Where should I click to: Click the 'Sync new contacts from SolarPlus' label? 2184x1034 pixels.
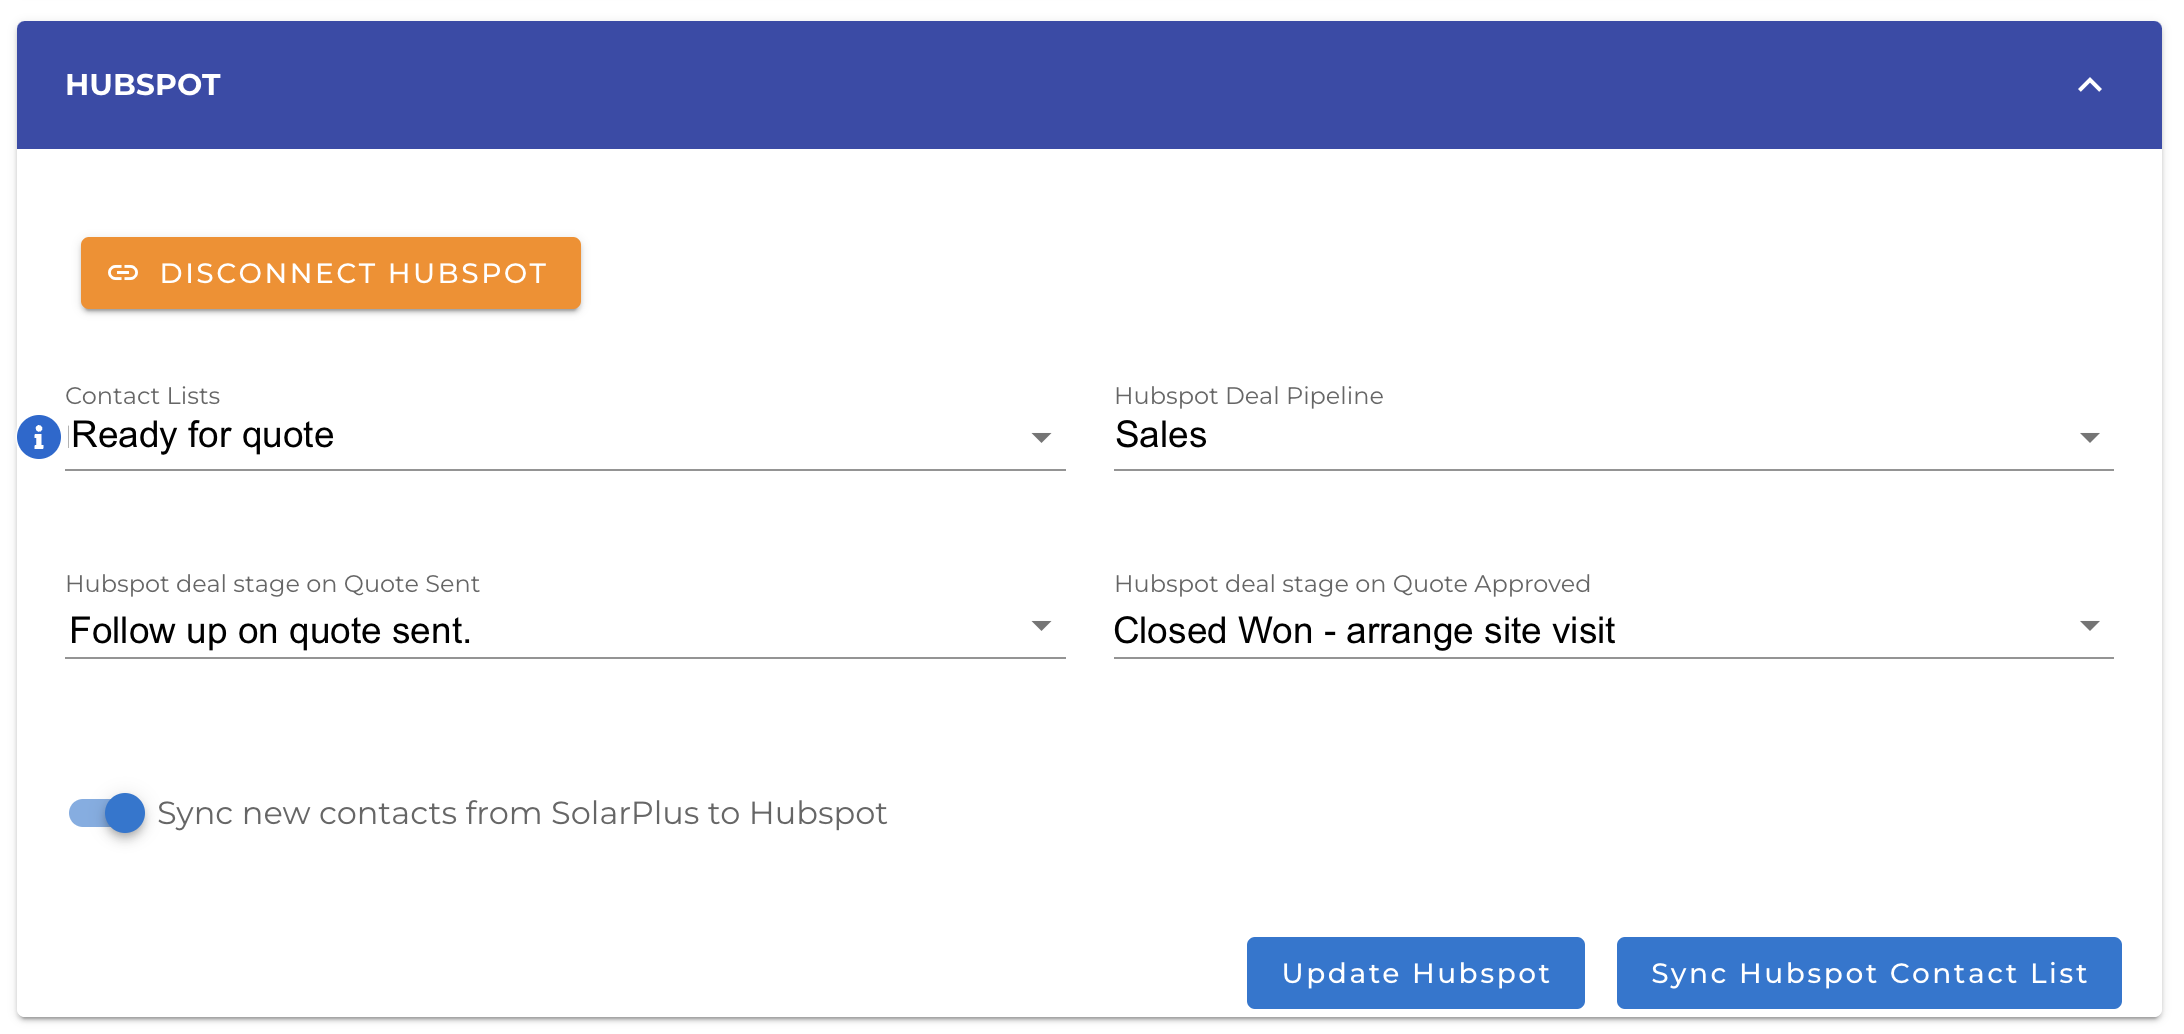(x=522, y=813)
